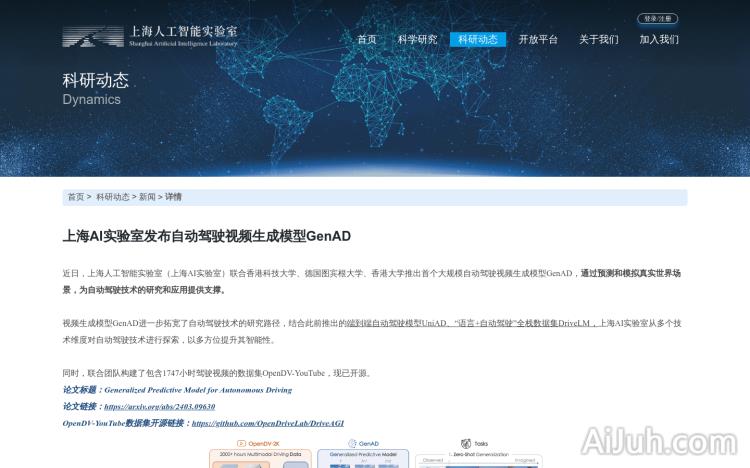Open the arxiv.org paper link

(159, 407)
